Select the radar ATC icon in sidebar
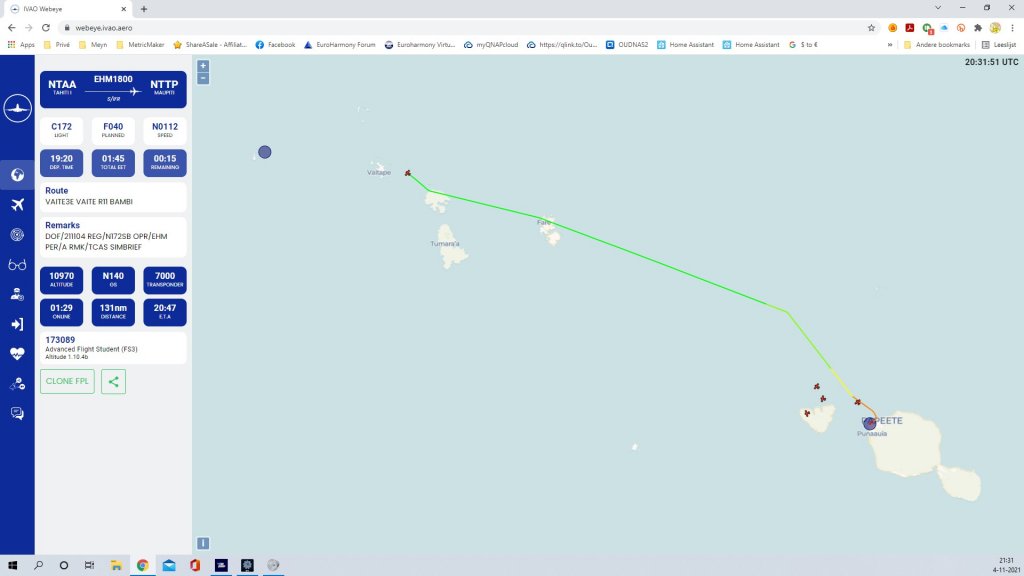 (x=17, y=234)
